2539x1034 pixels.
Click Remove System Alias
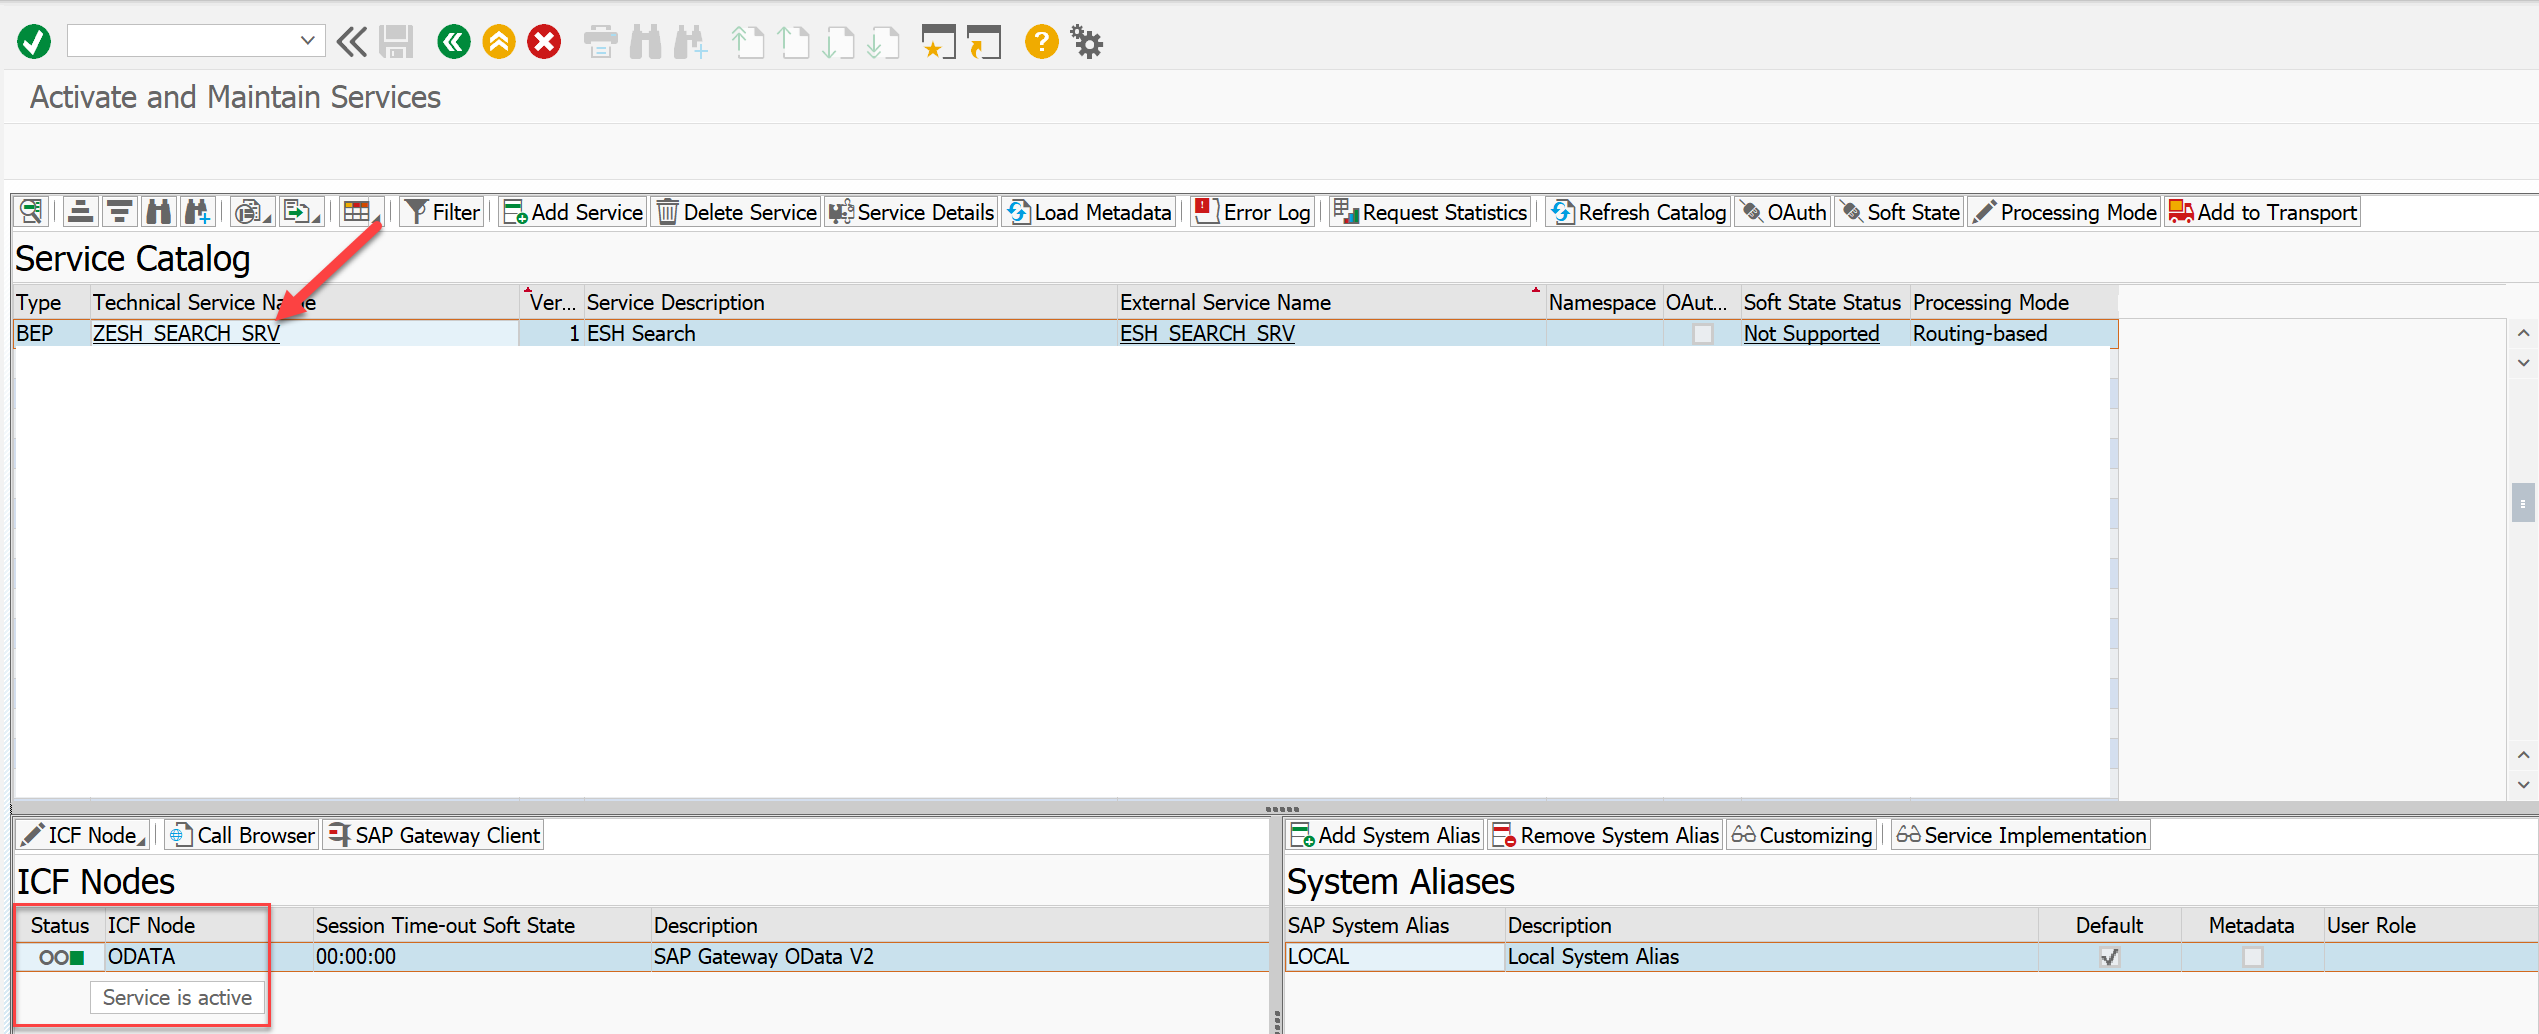tap(1605, 835)
